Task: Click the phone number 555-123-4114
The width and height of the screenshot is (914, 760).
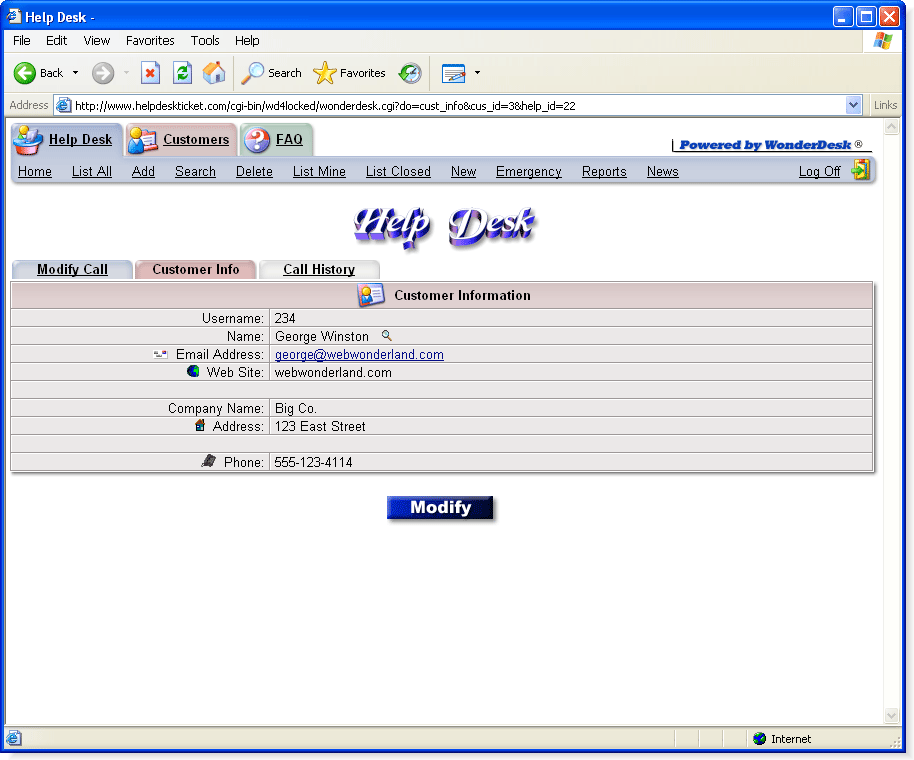Action: pyautogui.click(x=314, y=462)
